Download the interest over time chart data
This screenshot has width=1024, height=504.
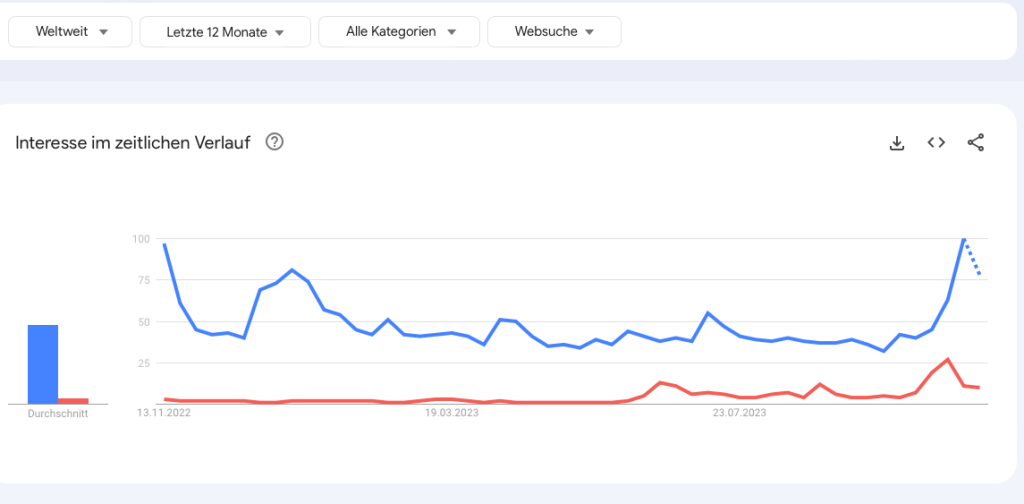[x=897, y=143]
